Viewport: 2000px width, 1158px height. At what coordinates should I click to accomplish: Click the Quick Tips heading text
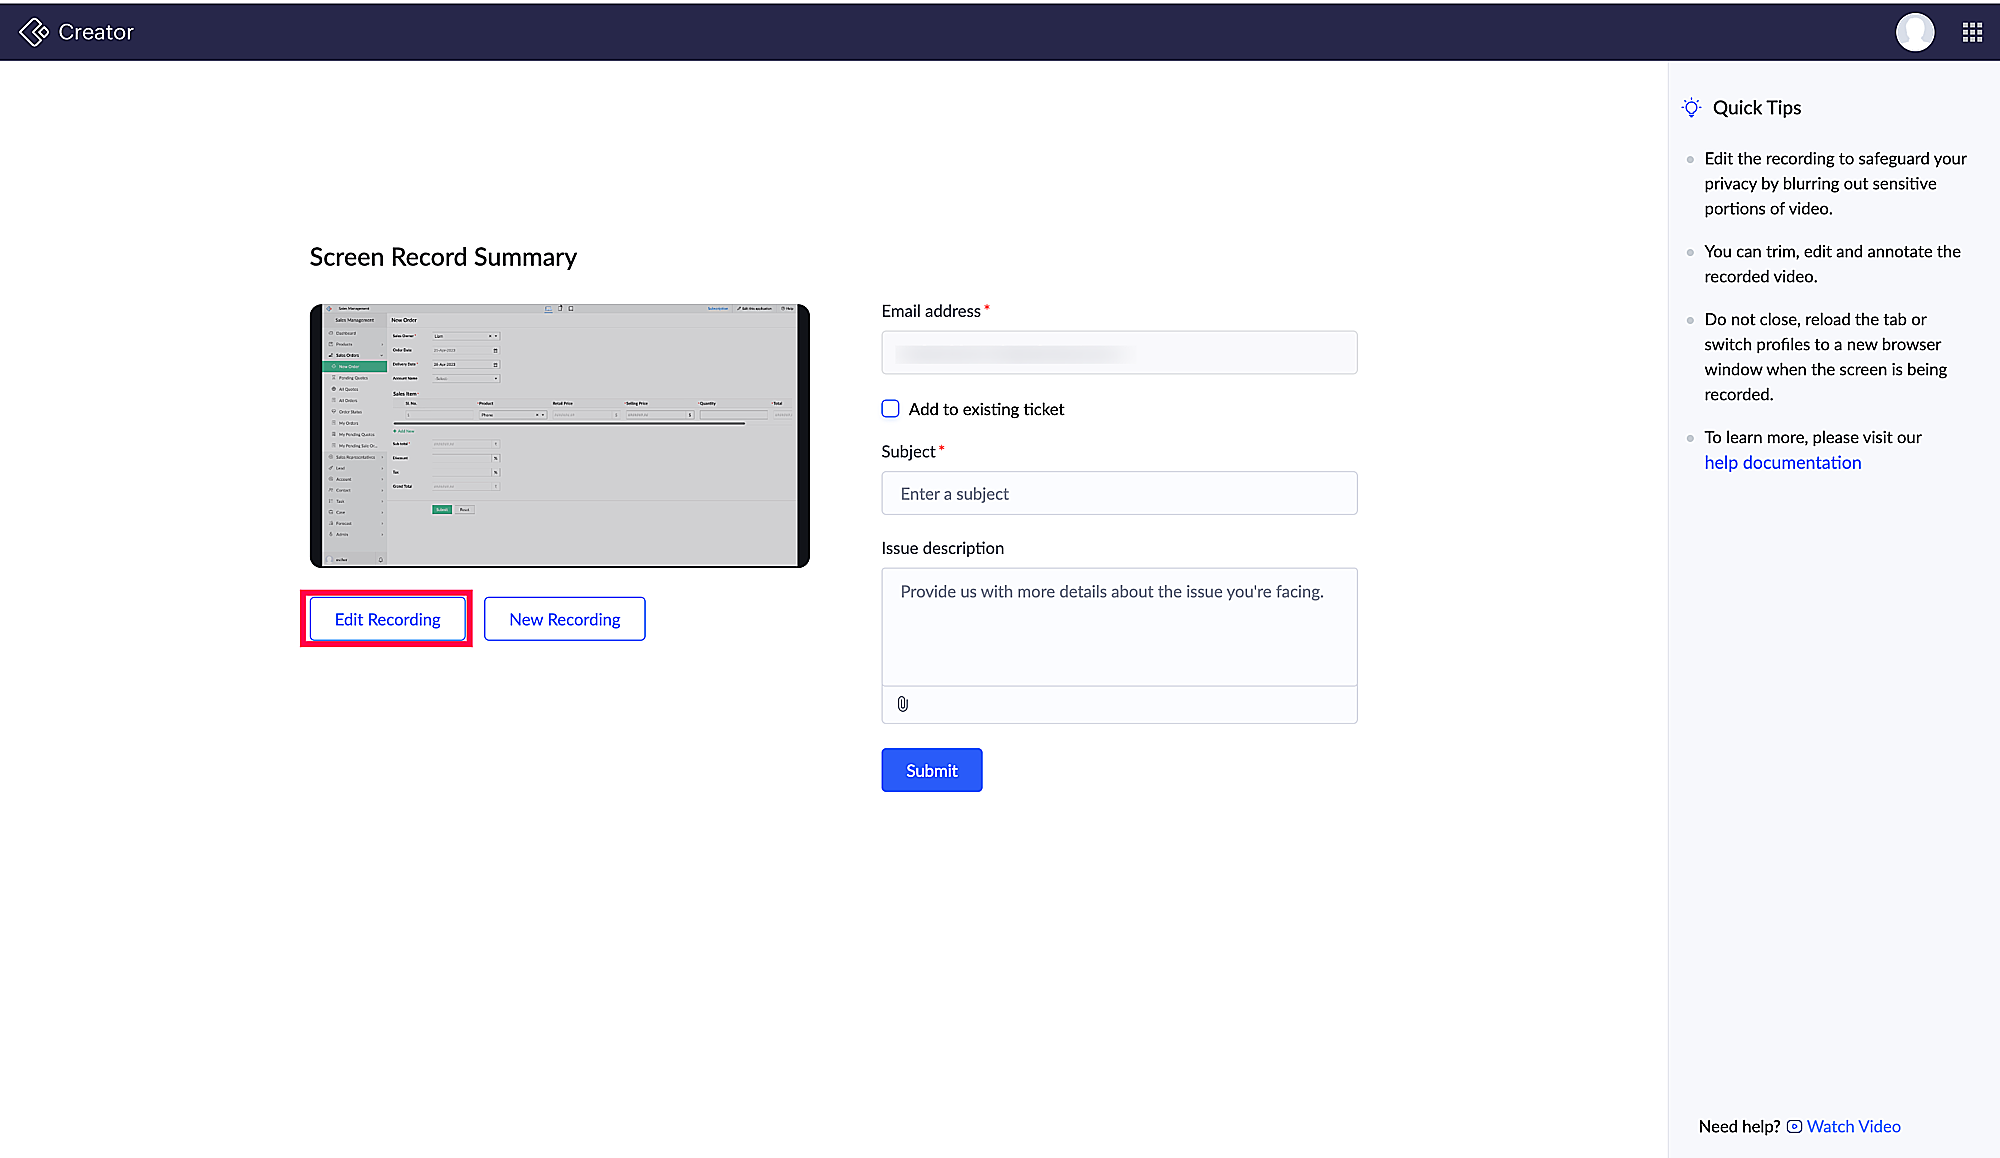(x=1756, y=108)
